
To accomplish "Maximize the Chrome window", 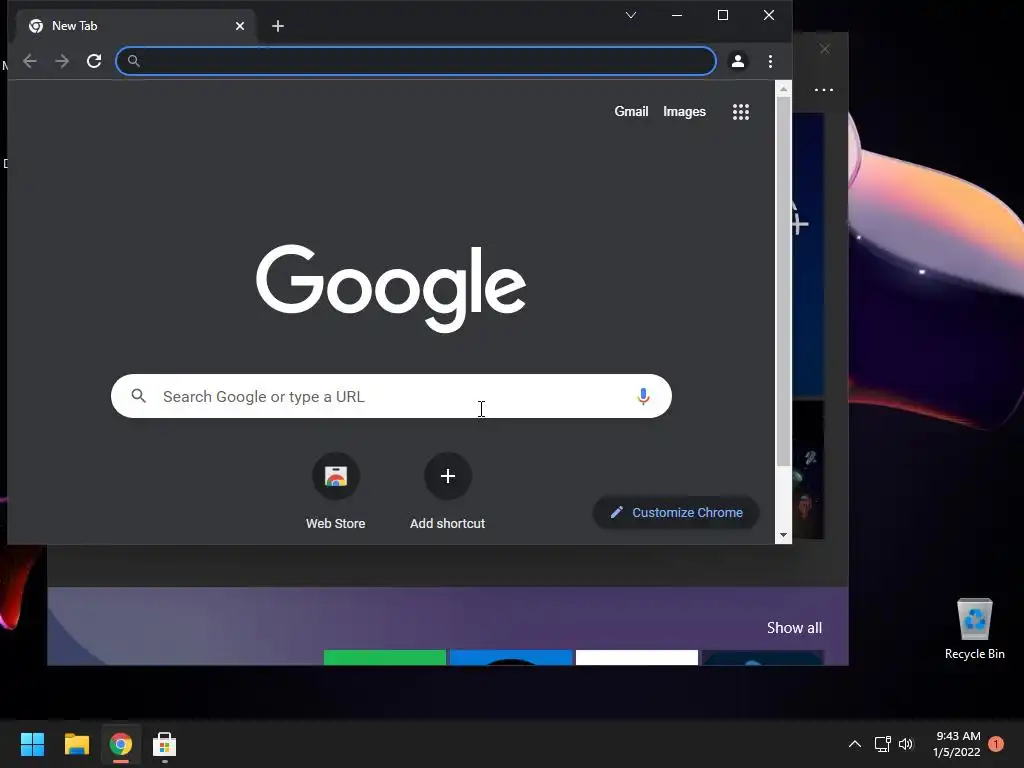I will pyautogui.click(x=723, y=15).
